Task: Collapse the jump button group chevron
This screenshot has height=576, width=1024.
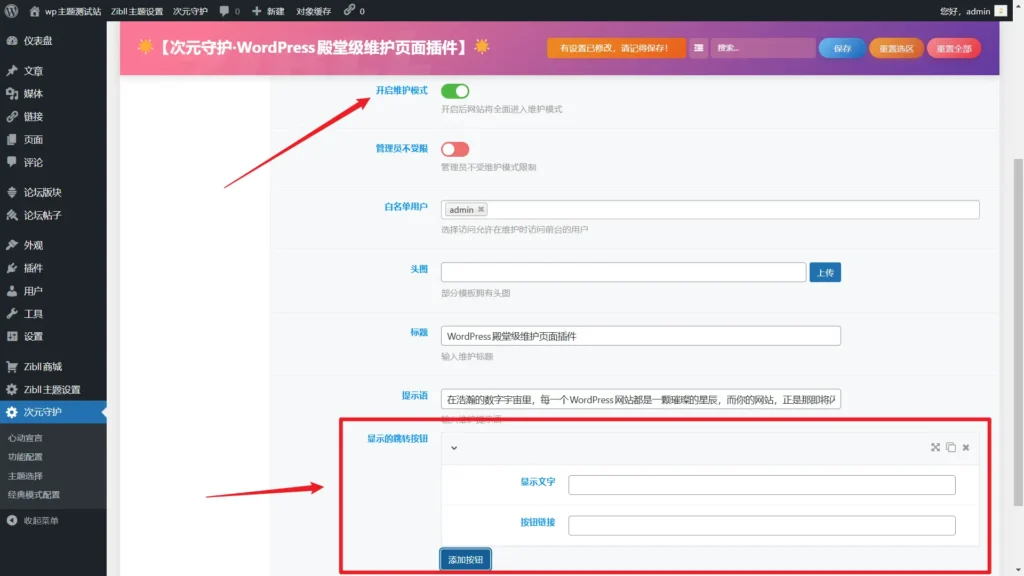Action: (x=454, y=448)
